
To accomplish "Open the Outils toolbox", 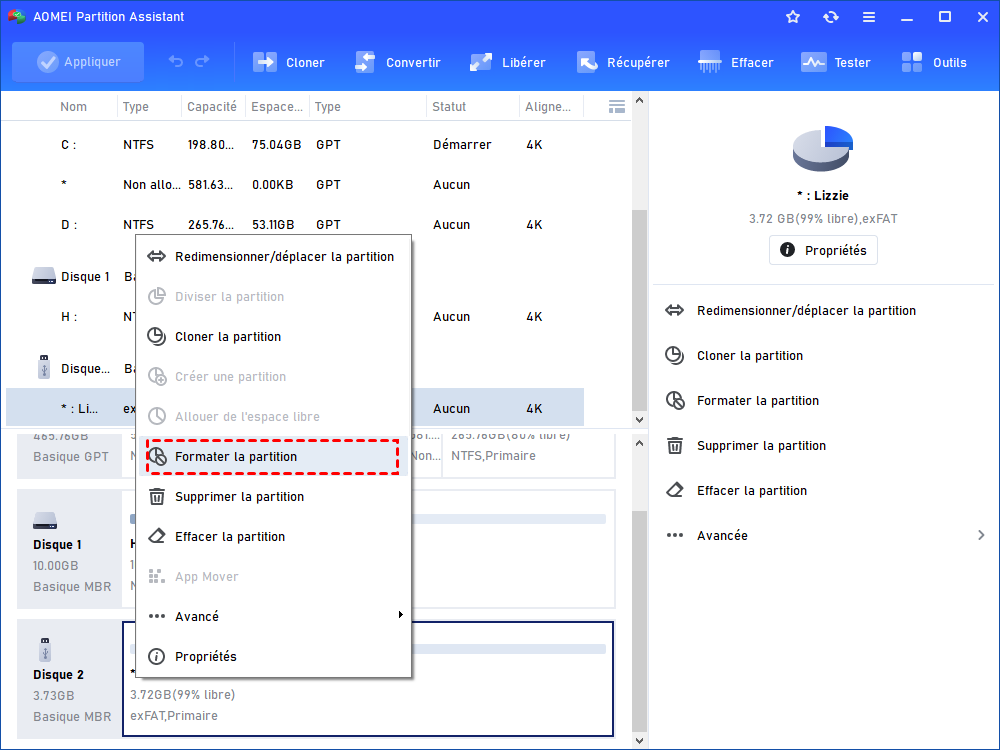I will [x=913, y=62].
